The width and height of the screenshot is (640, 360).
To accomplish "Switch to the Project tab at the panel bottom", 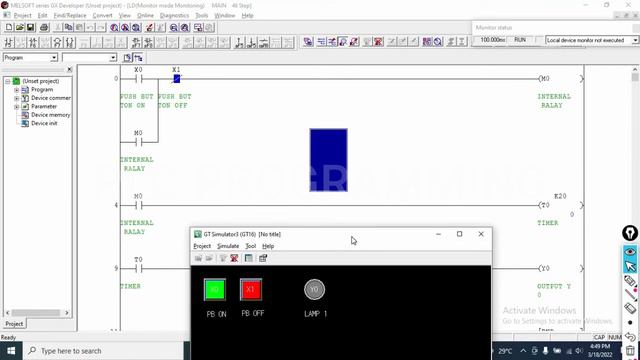I will point(14,324).
